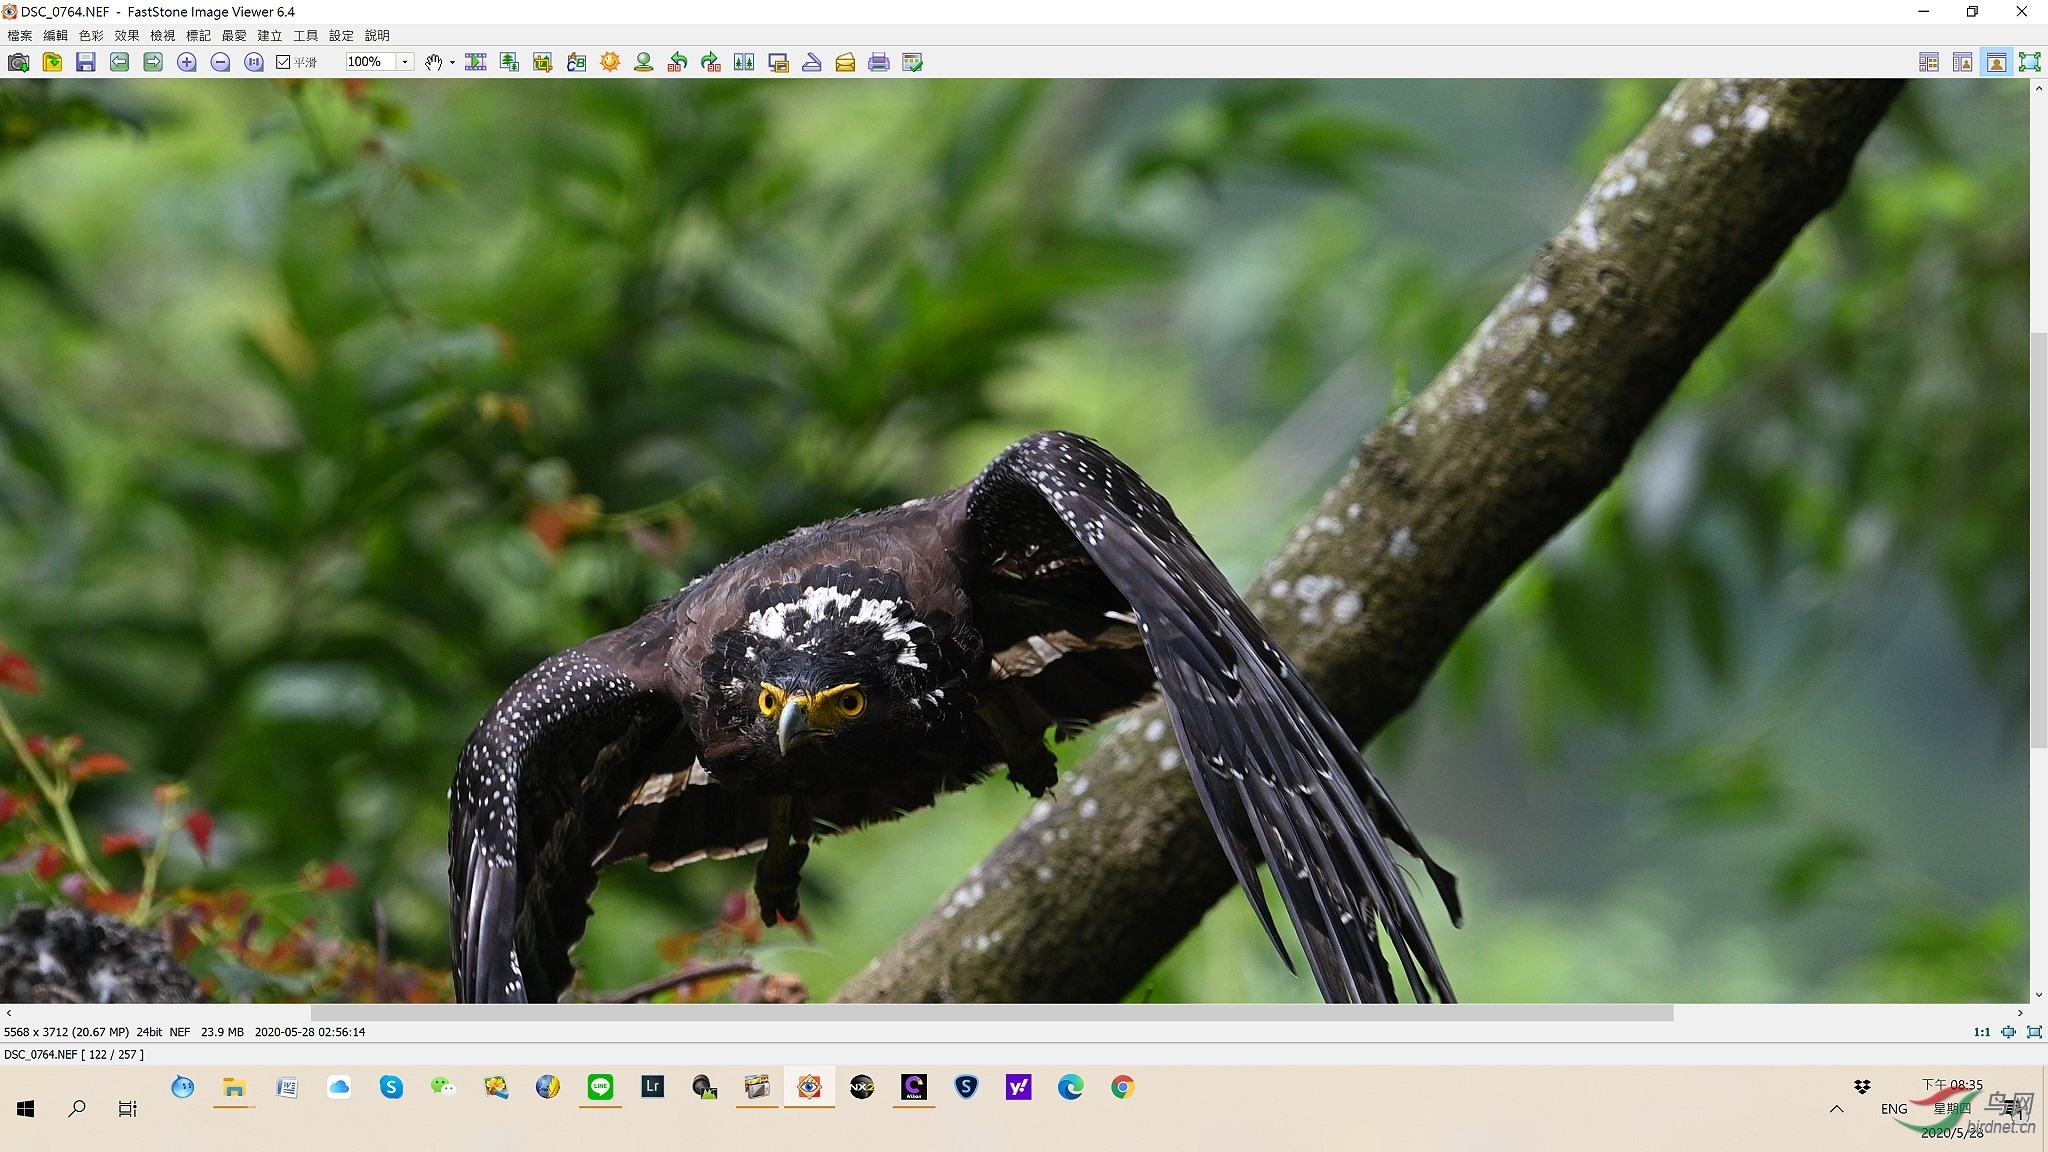The height and width of the screenshot is (1152, 2048).
Task: Open the 檢視 menu
Action: (163, 35)
